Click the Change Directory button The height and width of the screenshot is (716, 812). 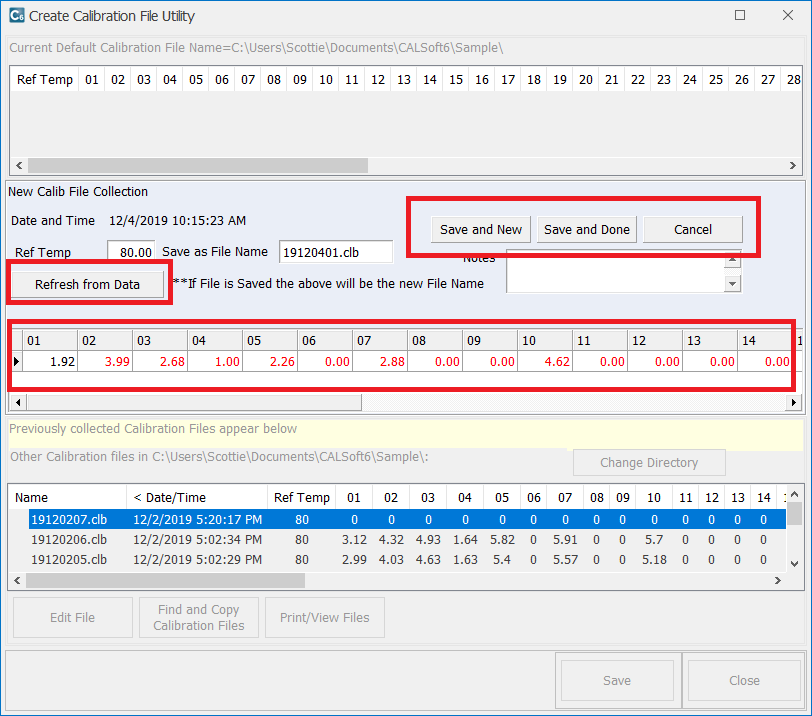pos(649,462)
